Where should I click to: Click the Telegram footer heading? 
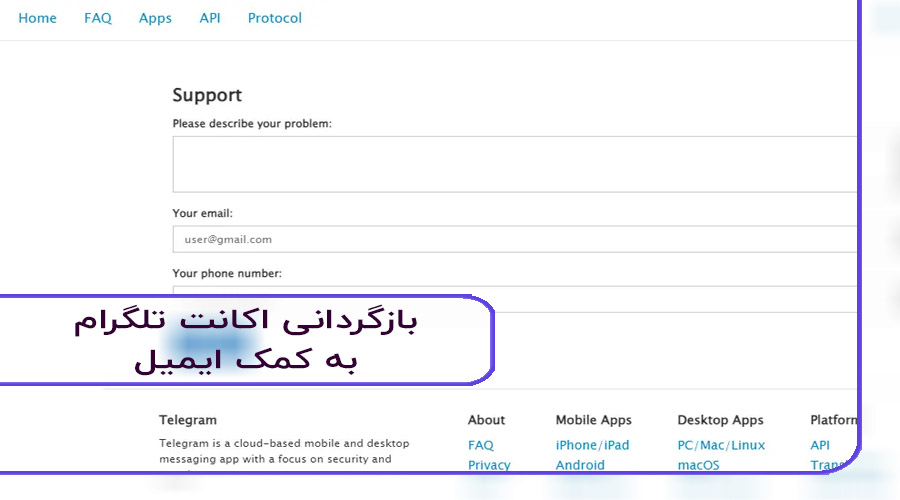pos(188,420)
